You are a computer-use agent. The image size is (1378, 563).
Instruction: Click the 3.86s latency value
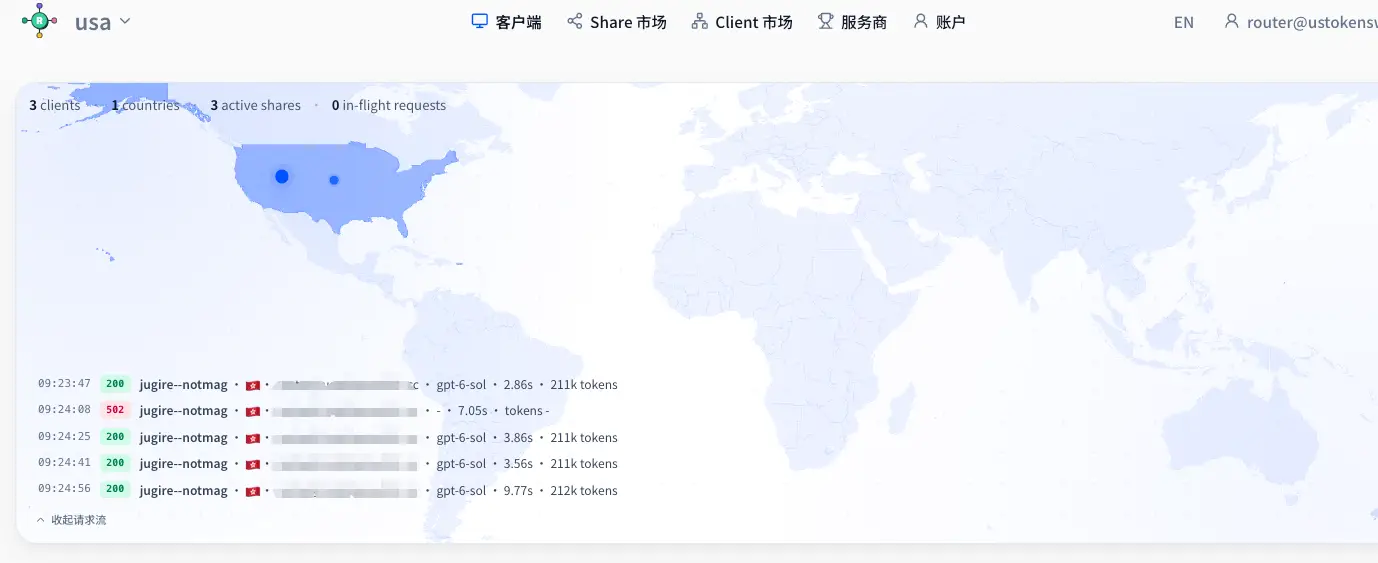coord(518,437)
